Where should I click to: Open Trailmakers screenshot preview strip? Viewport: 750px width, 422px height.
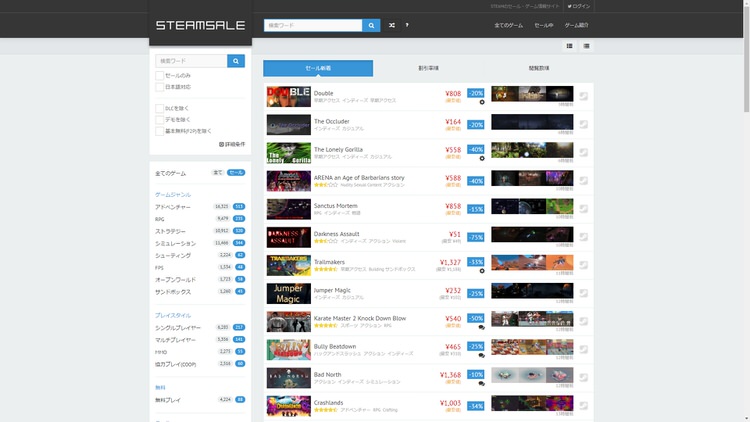point(532,263)
